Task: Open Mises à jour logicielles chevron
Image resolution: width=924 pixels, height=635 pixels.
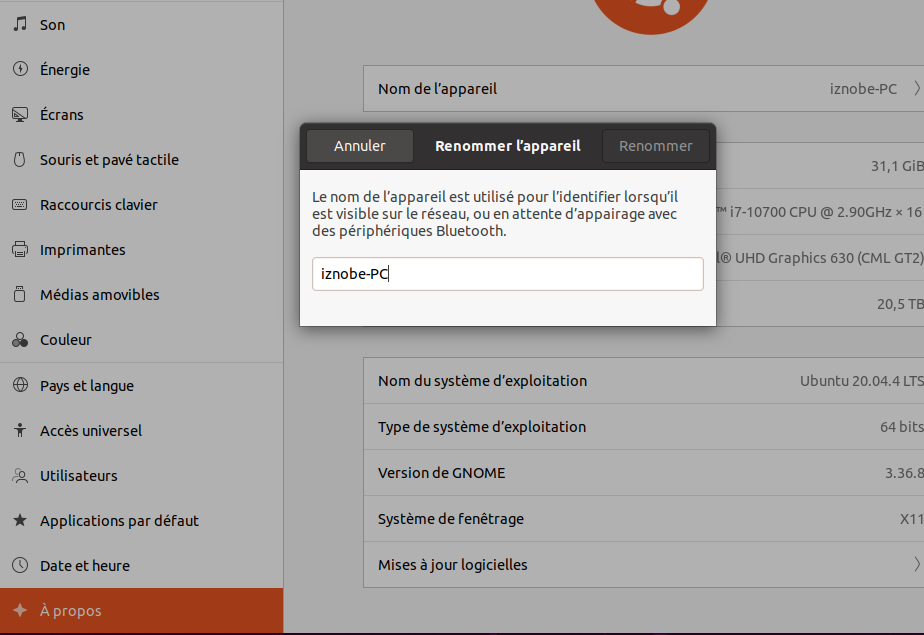Action: [916, 564]
